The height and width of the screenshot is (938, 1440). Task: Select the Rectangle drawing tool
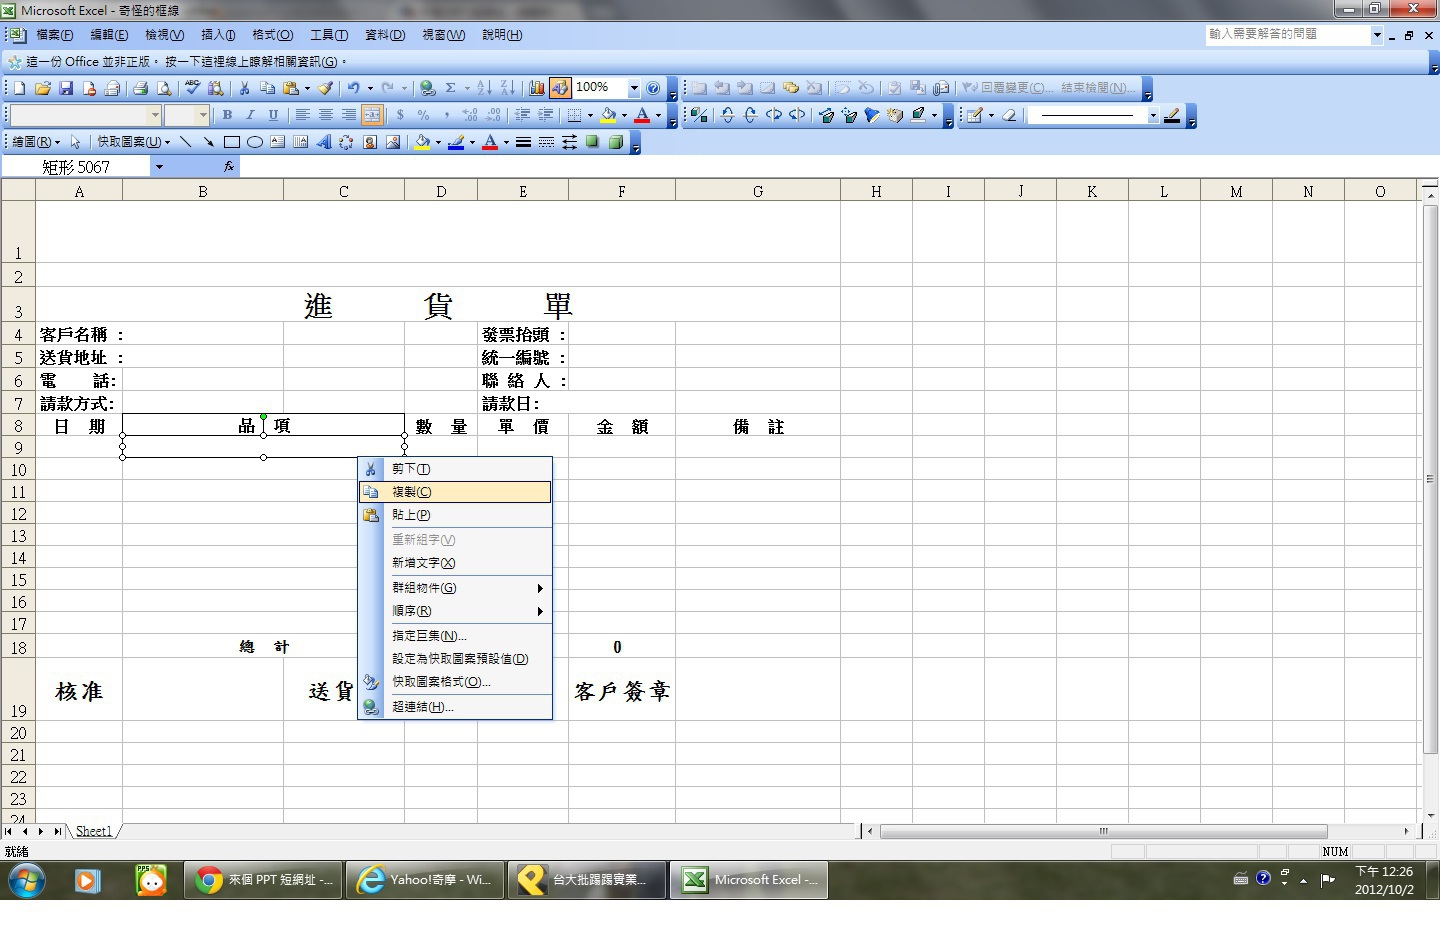click(x=232, y=142)
